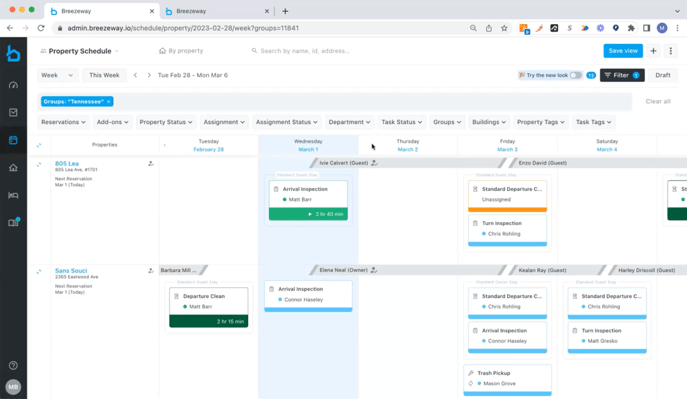Image resolution: width=687 pixels, height=399 pixels.
Task: Open Arrival Inspection task assigned to Matt Barr
Action: point(308,200)
